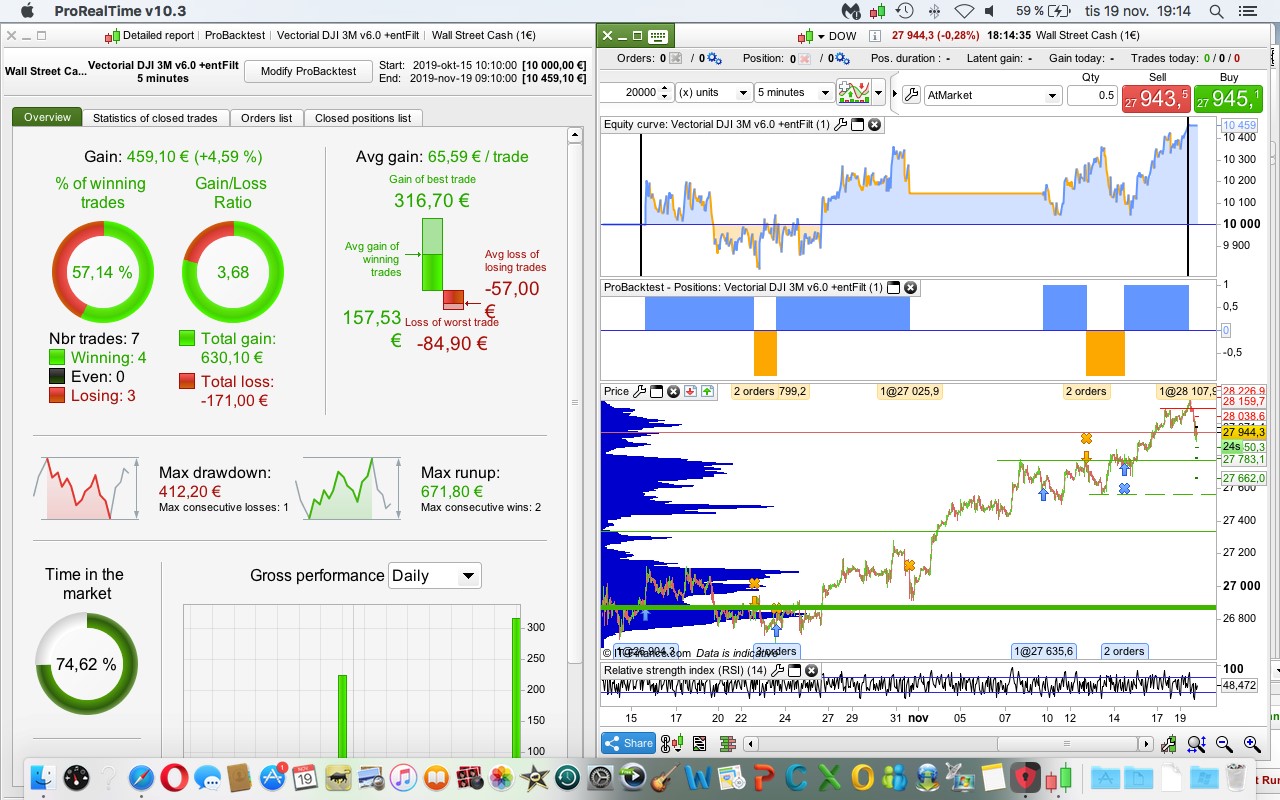
Task: Close the Price chart panel
Action: tap(674, 391)
